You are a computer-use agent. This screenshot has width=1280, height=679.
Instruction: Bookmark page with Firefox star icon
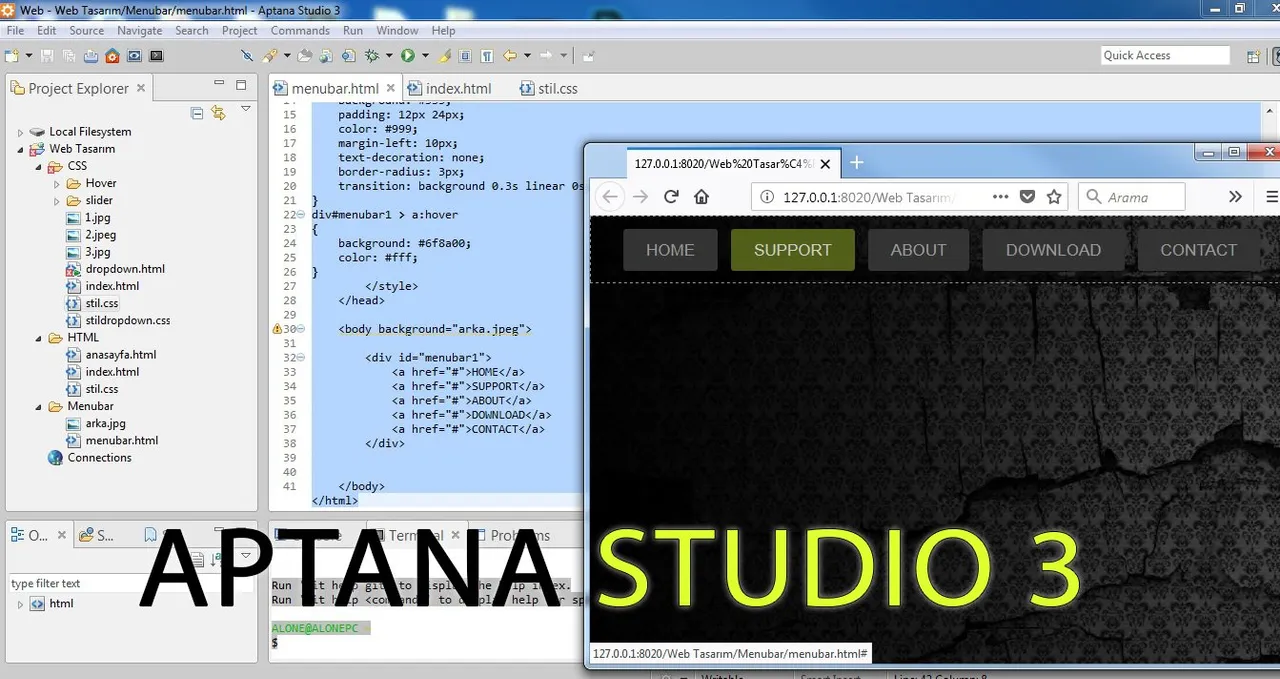pos(1054,197)
